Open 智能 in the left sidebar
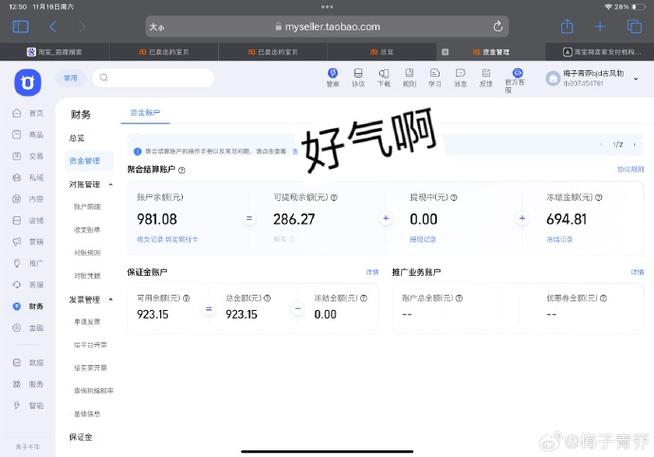Image resolution: width=654 pixels, height=457 pixels. (28, 405)
